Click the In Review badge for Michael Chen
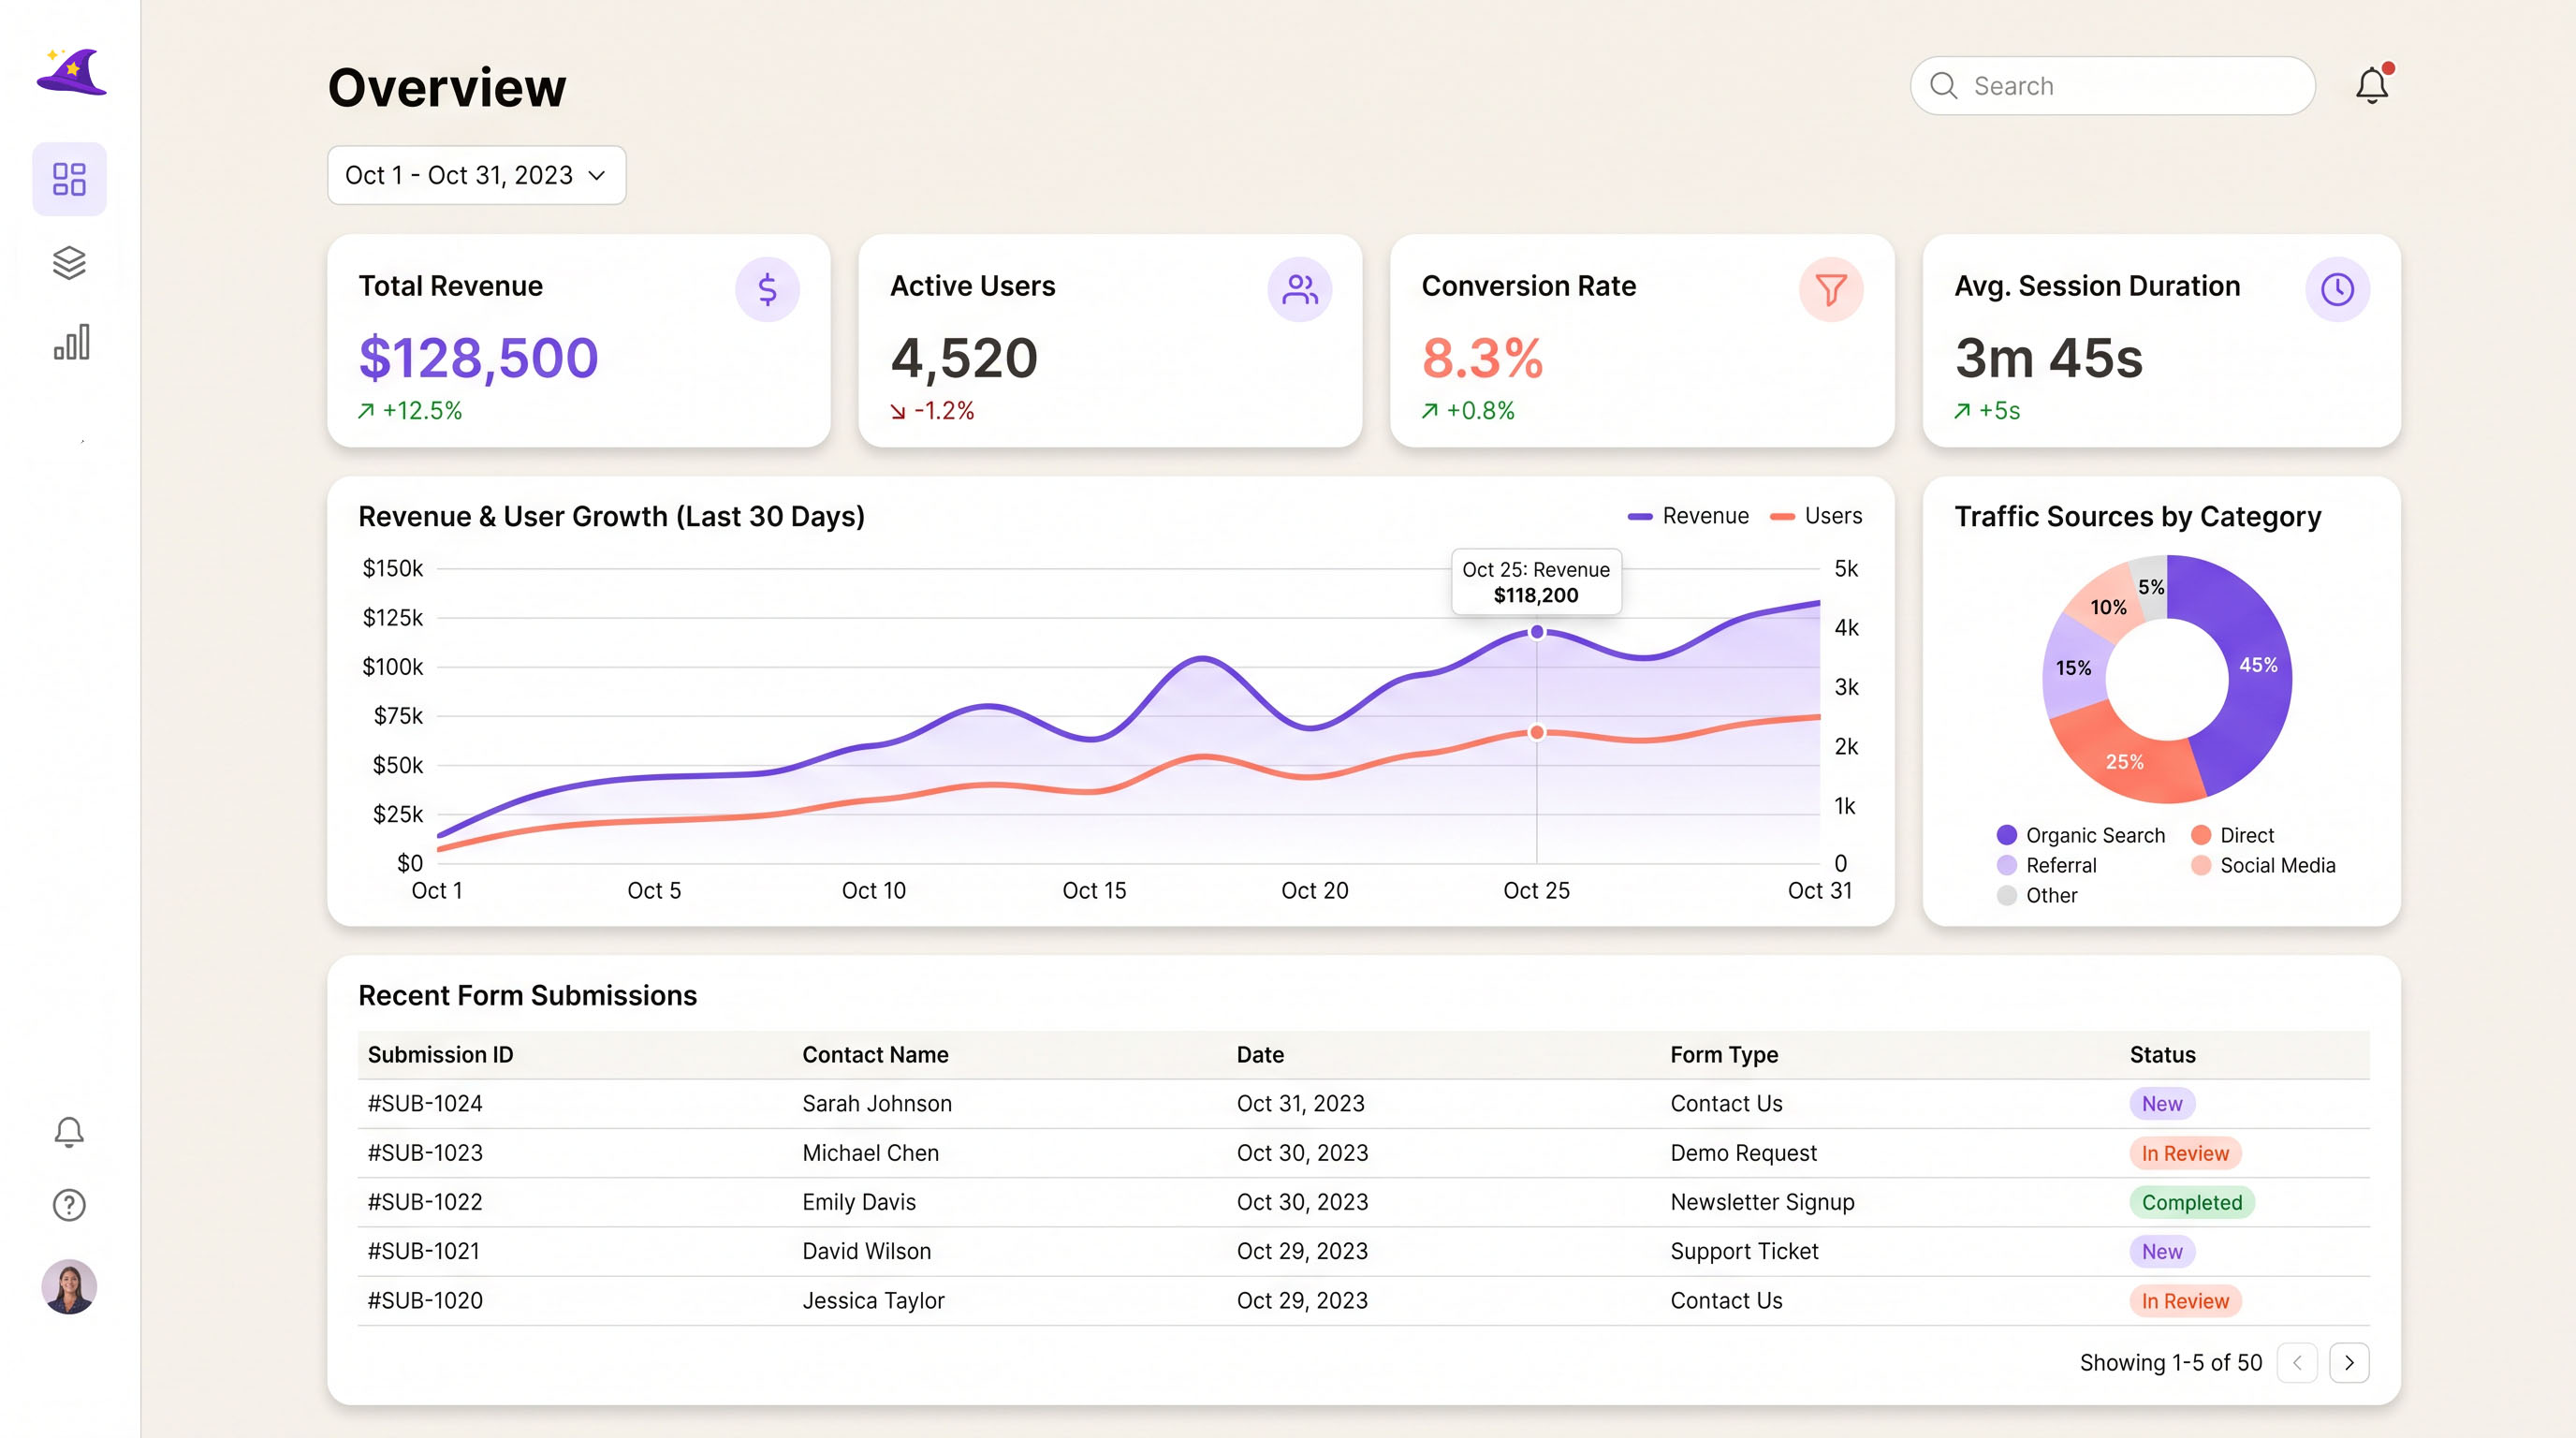This screenshot has height=1438, width=2576. pos(2185,1153)
